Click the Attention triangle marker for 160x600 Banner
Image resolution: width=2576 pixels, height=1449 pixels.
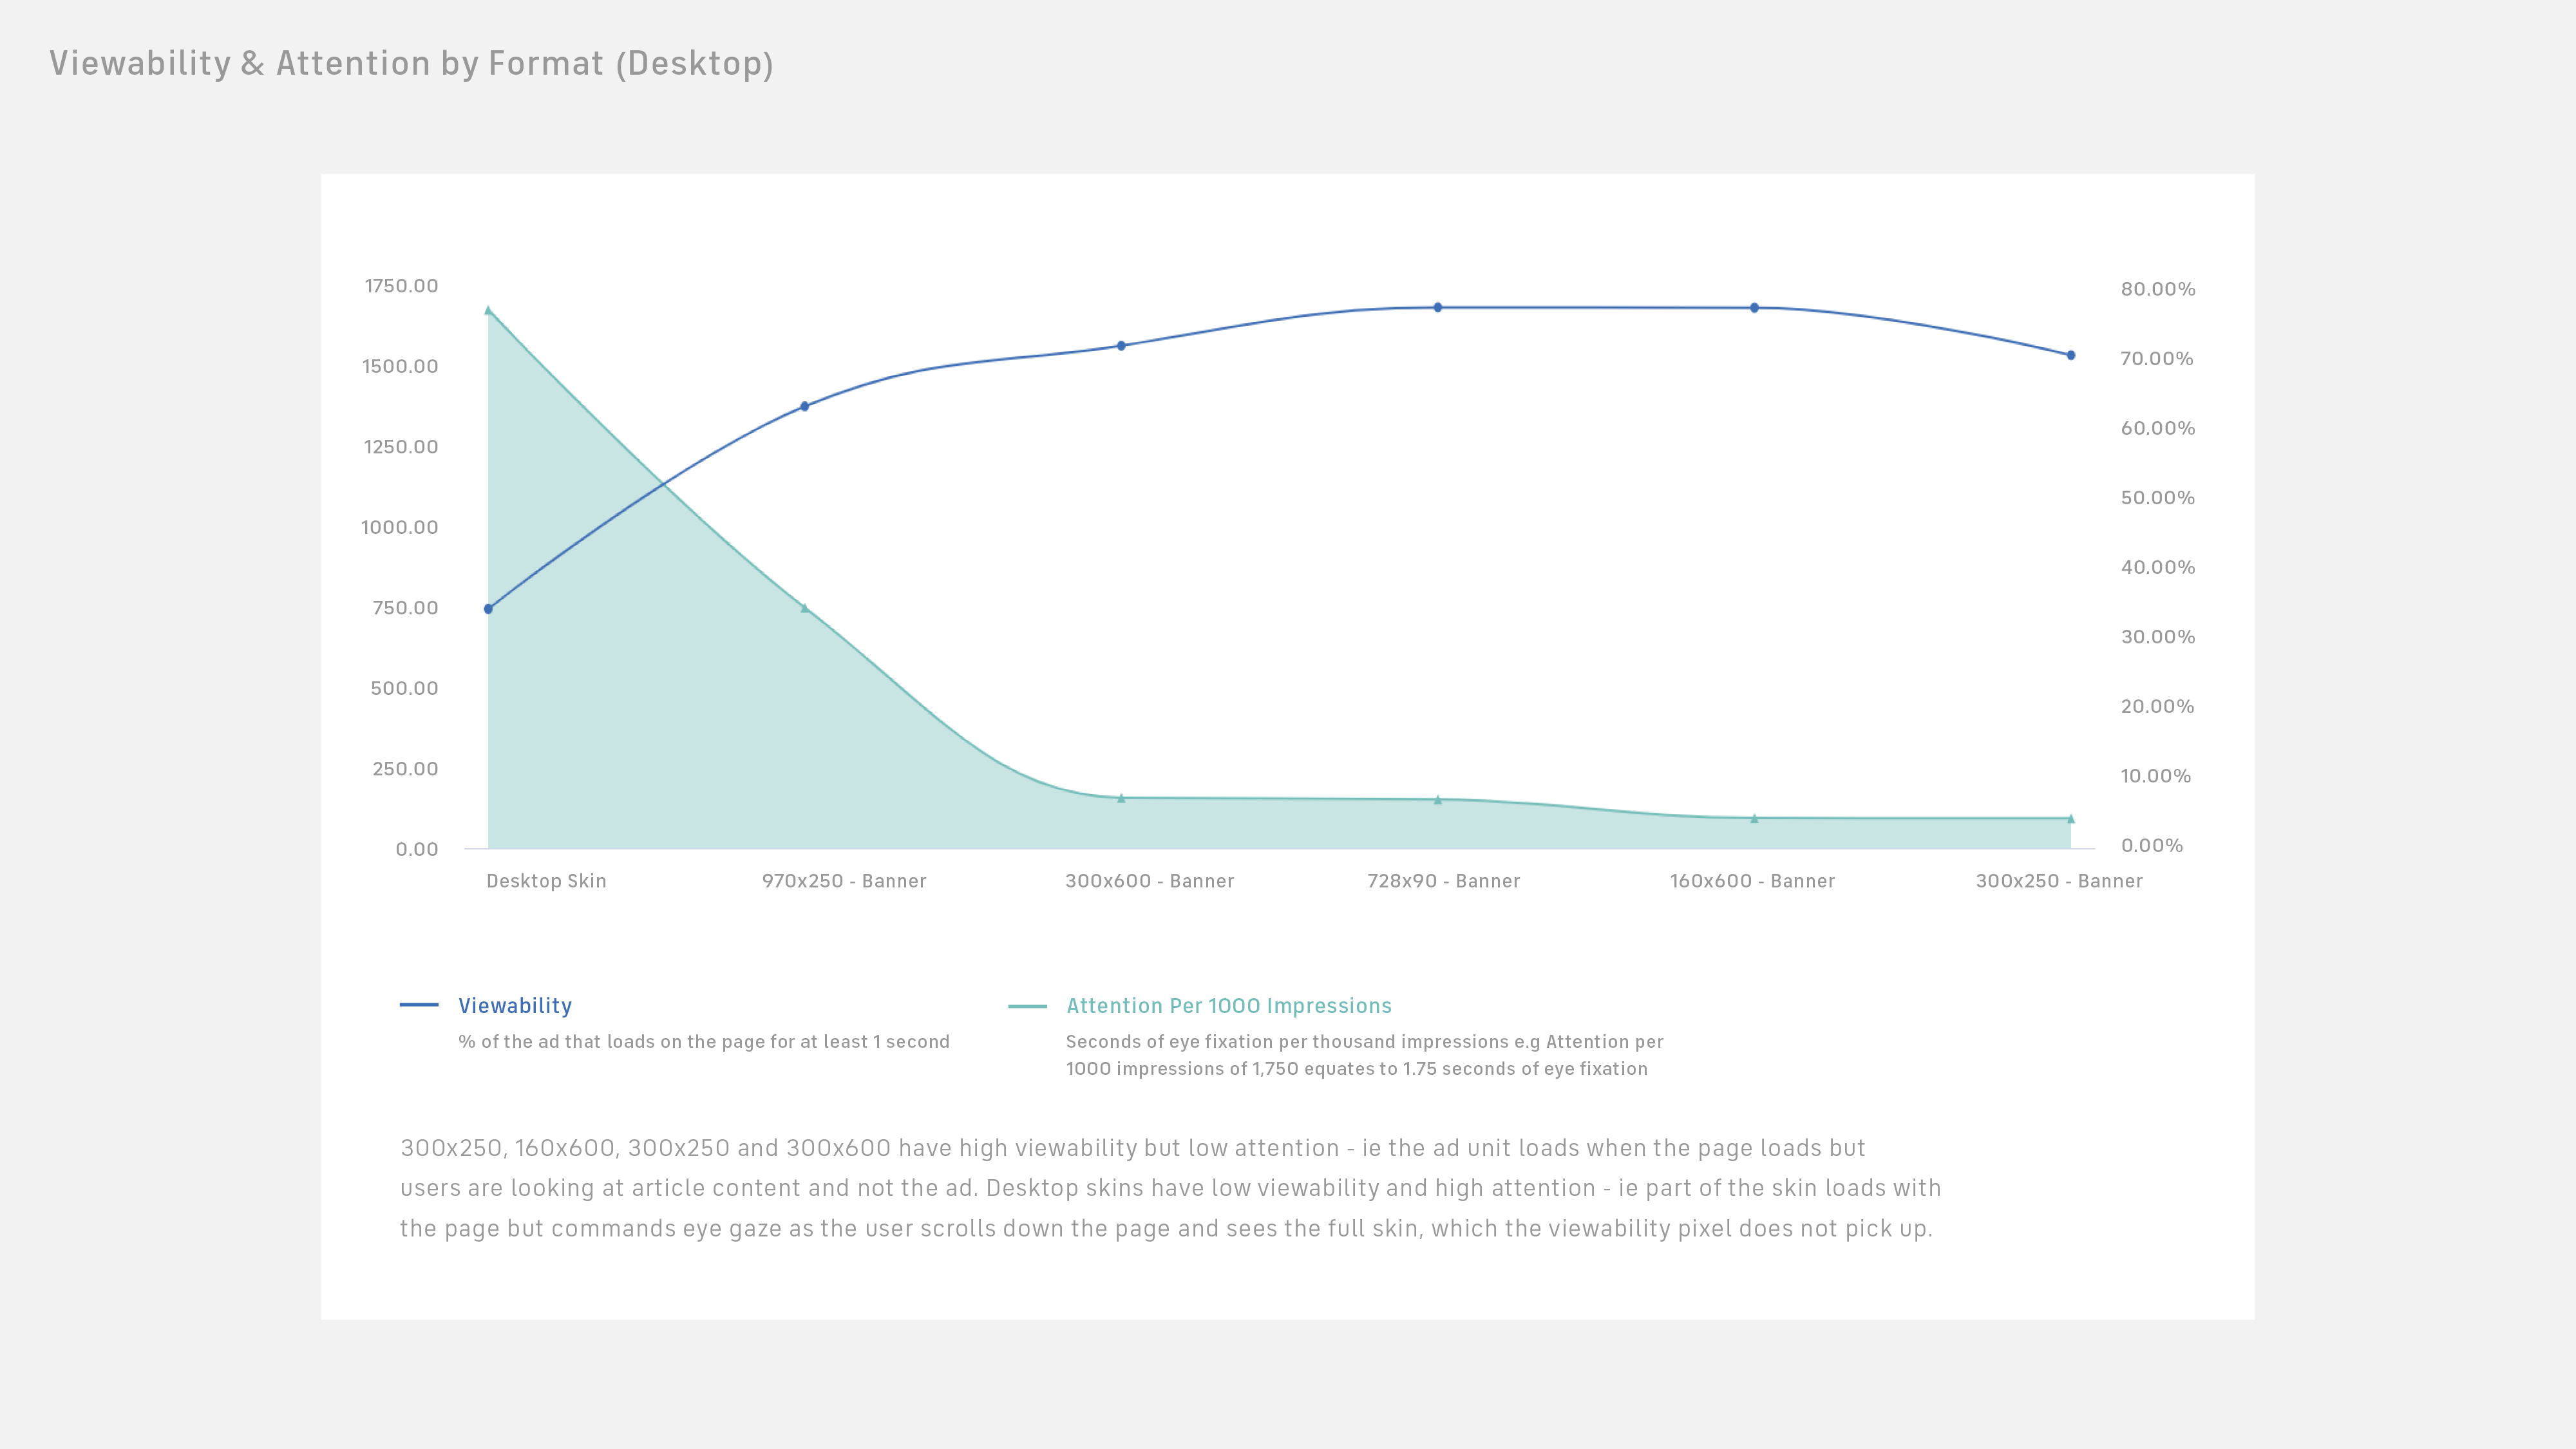[1754, 818]
